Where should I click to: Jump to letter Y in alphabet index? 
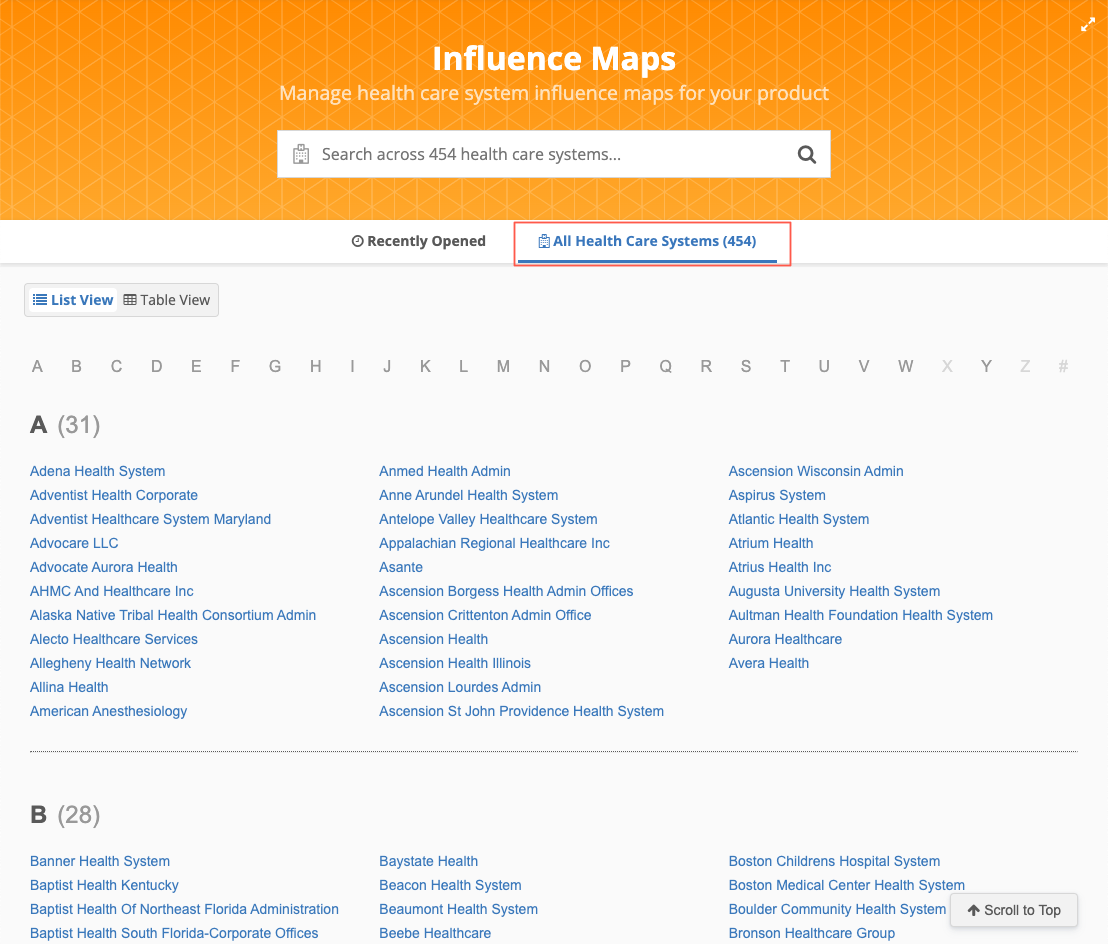(x=986, y=366)
